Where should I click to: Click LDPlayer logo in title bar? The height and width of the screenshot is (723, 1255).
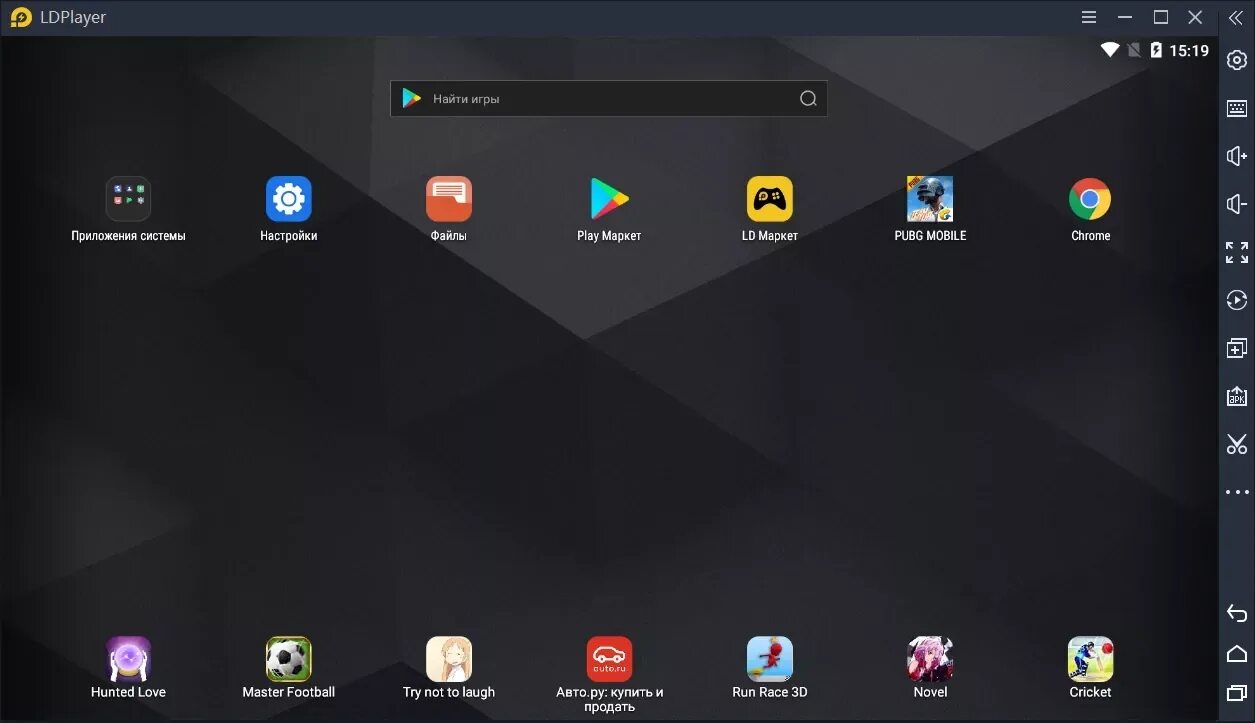tap(21, 17)
